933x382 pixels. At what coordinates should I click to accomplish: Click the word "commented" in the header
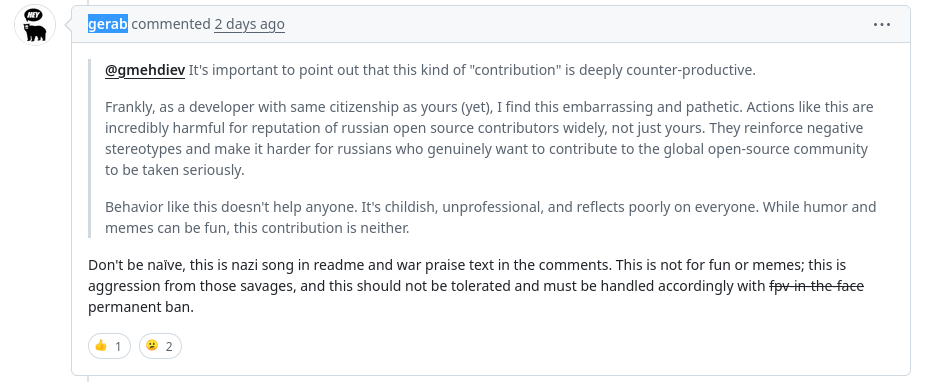(x=171, y=24)
